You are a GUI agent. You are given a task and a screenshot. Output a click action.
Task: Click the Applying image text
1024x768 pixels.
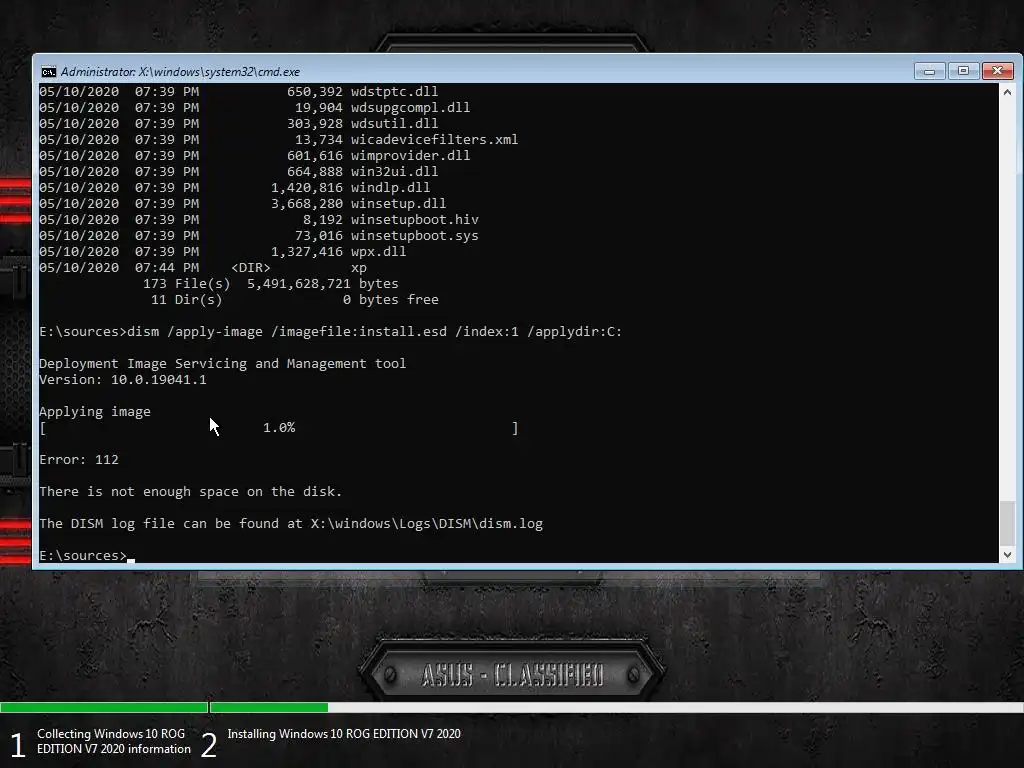pyautogui.click(x=95, y=411)
